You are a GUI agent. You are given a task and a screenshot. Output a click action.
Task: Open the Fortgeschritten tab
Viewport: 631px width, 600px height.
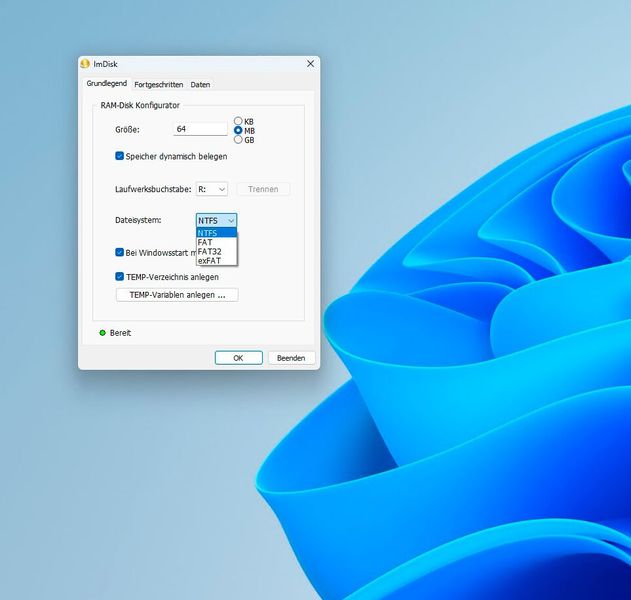pyautogui.click(x=159, y=85)
